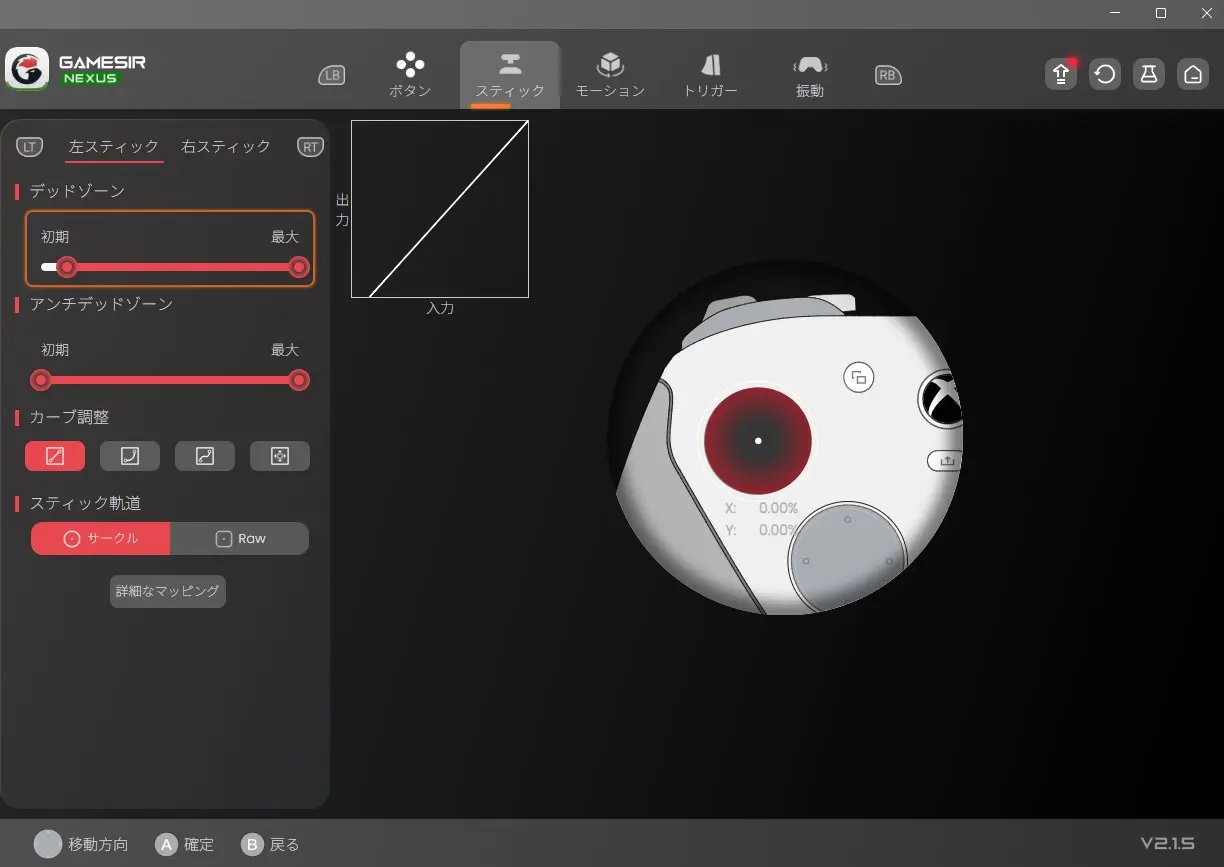This screenshot has width=1224, height=867.
Task: Select サークル stick trajectory mode
Action: click(101, 538)
